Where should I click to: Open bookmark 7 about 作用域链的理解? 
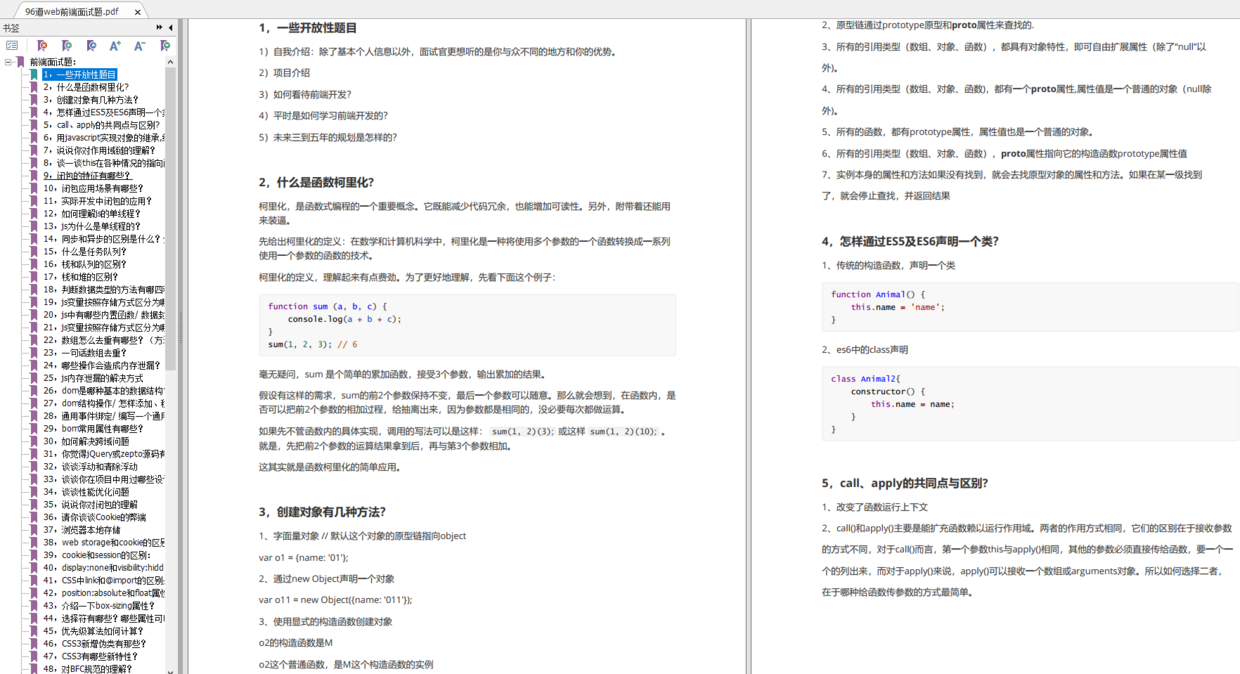98,151
